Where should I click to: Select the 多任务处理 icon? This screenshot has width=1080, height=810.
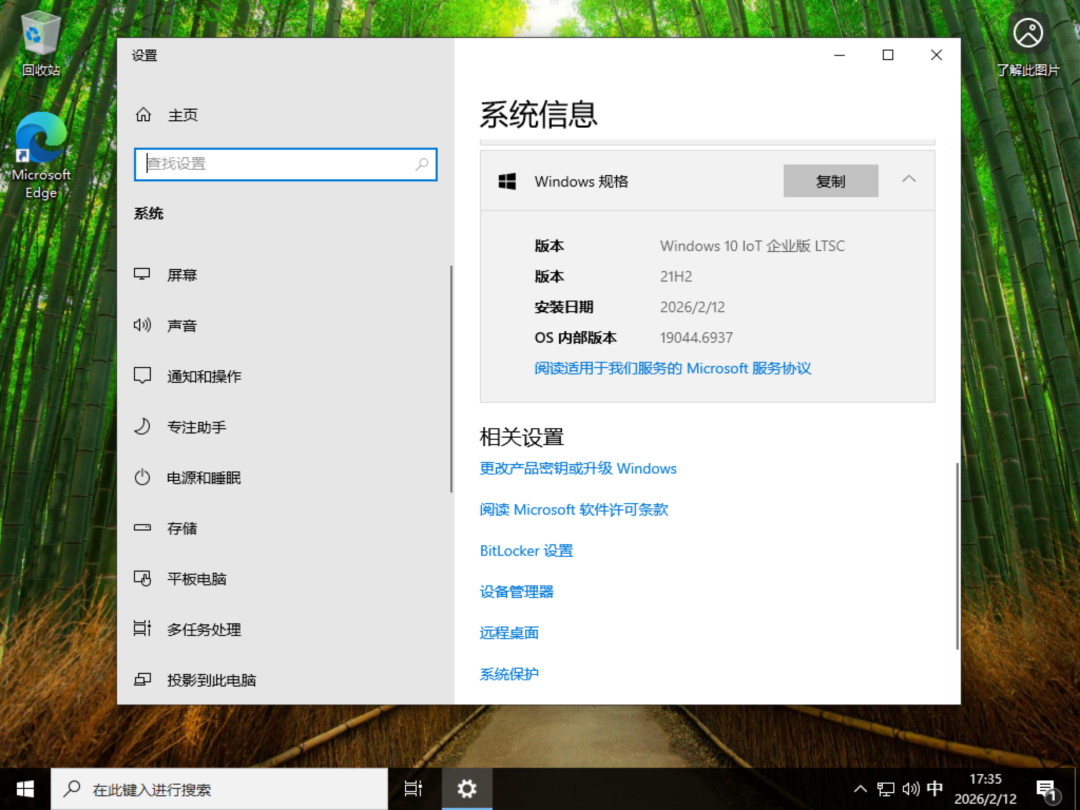142,629
